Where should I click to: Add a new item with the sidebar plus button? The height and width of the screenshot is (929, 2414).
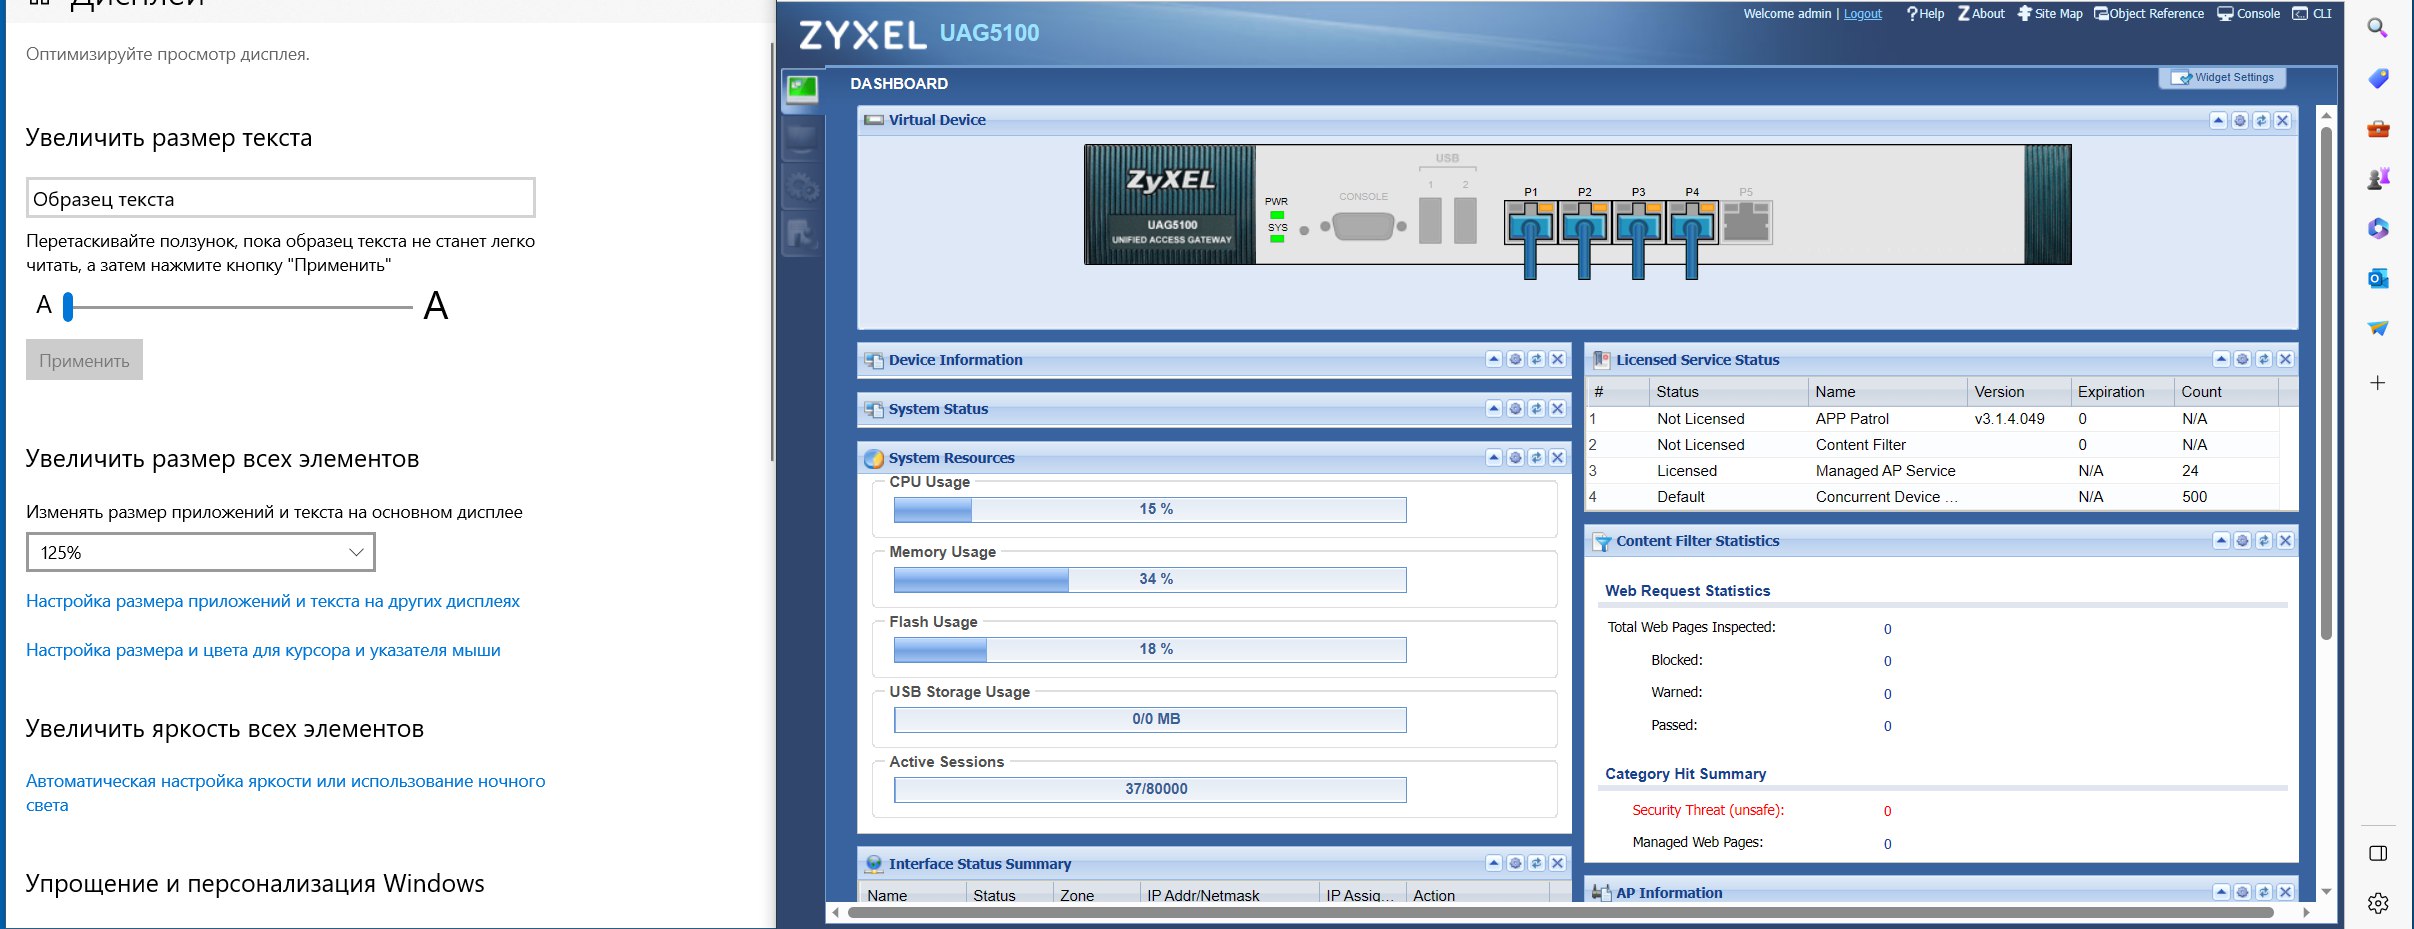click(x=2378, y=383)
